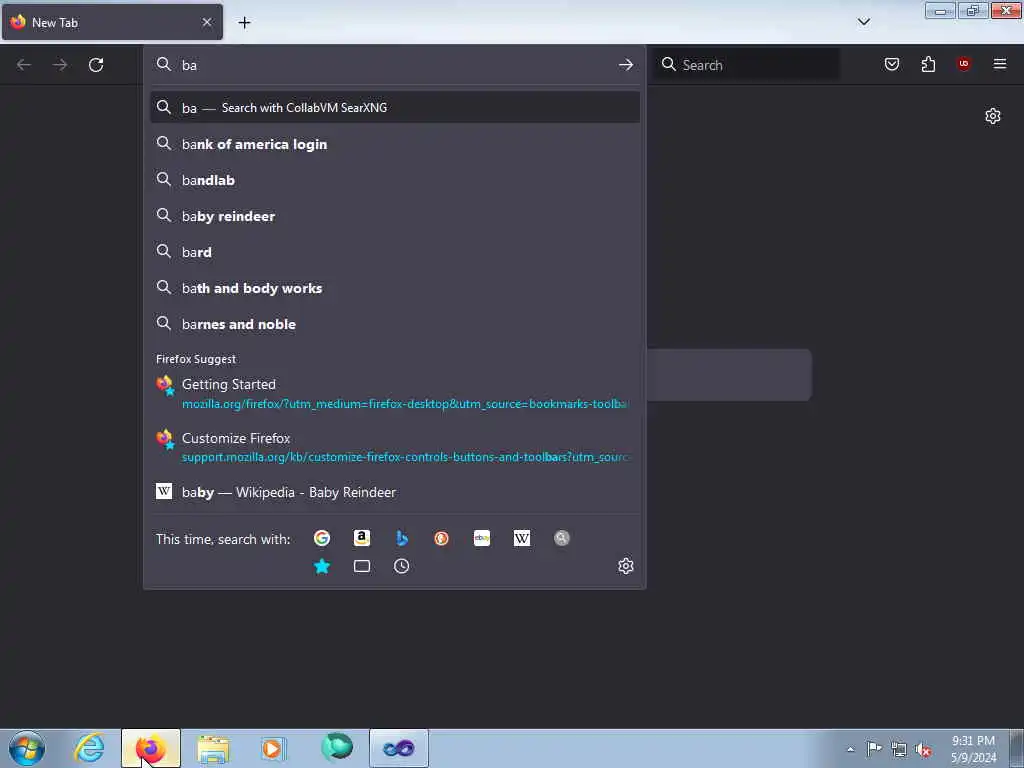Search this time with Amazon icon
Viewport: 1024px width, 768px height.
362,538
